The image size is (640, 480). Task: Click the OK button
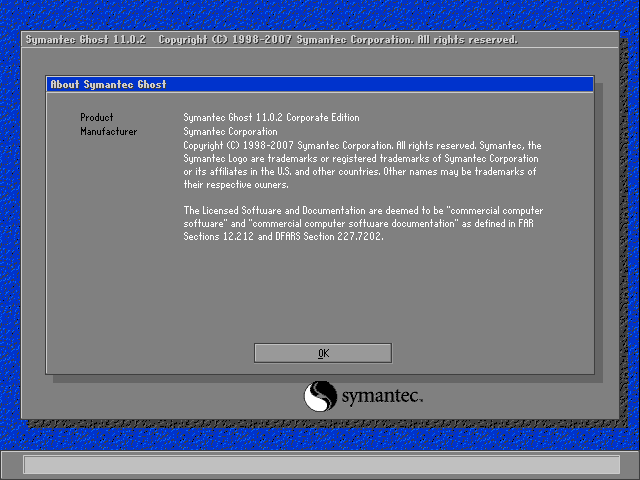coord(323,353)
